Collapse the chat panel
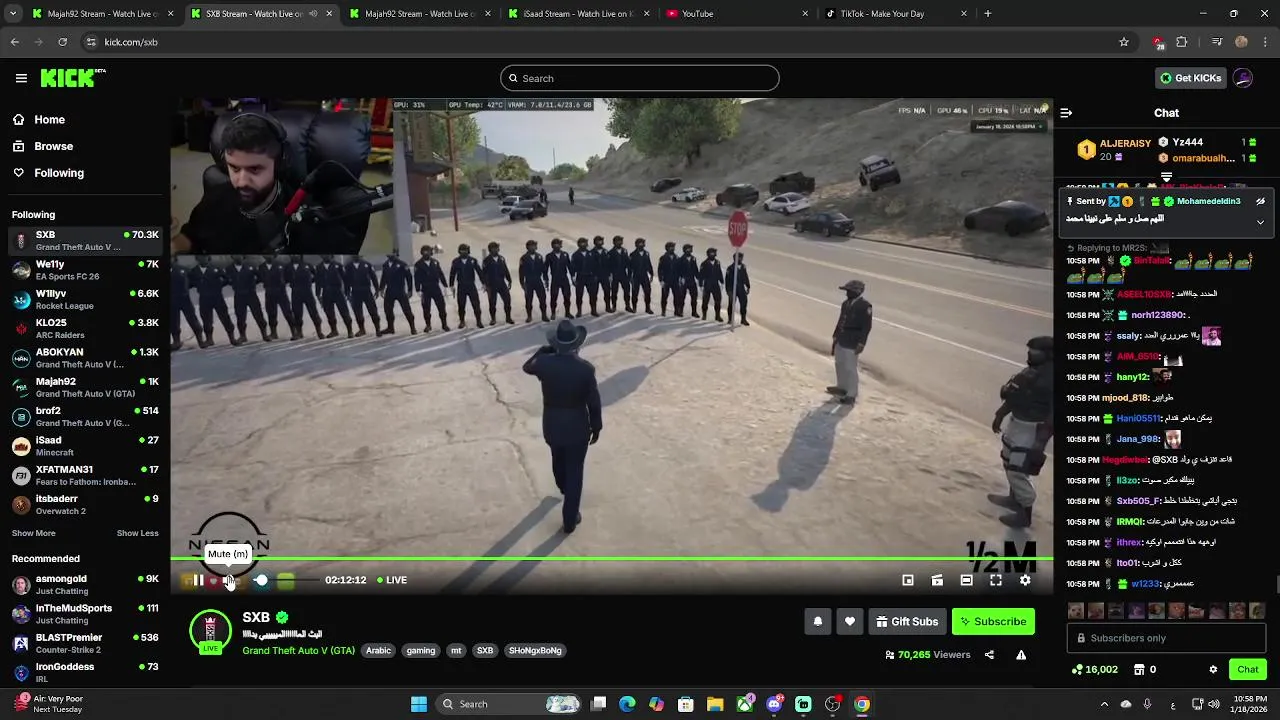Screen dimensions: 1280x720 1066,113
